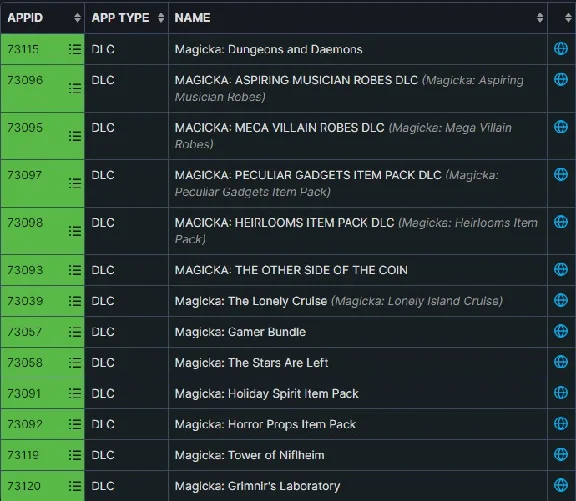Open app ID 73098 link
This screenshot has width=576, height=501.
tap(25, 223)
